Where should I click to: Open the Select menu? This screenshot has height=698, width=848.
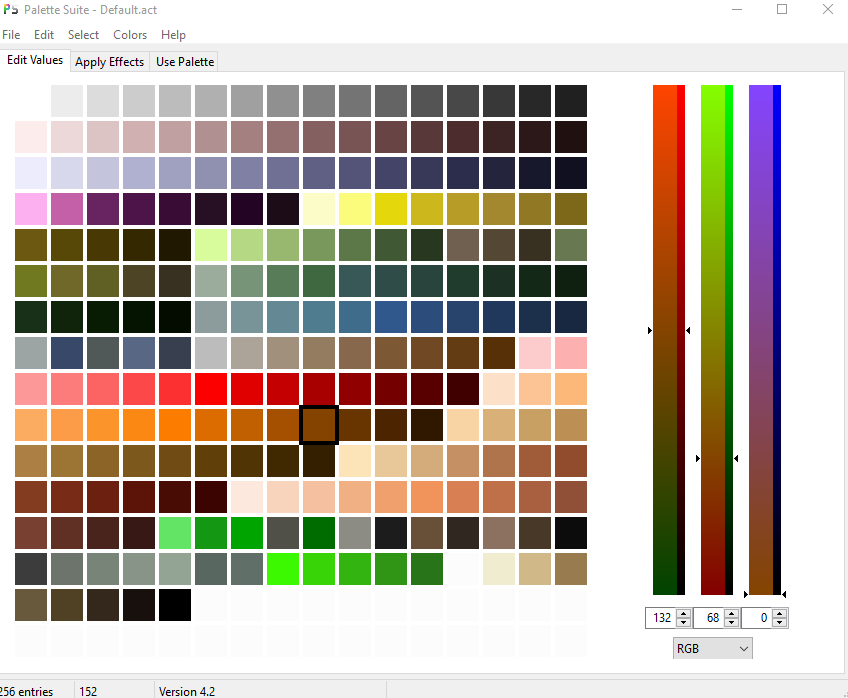[83, 35]
